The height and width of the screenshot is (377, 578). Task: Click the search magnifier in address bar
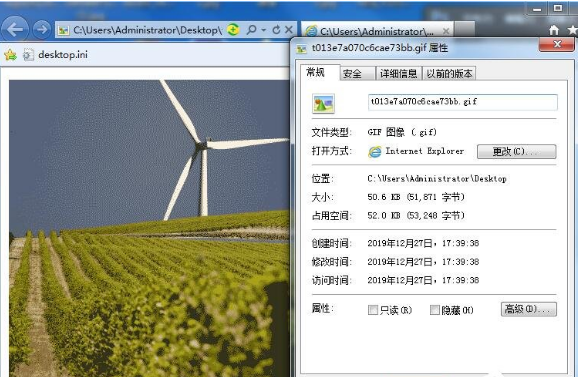pos(251,29)
